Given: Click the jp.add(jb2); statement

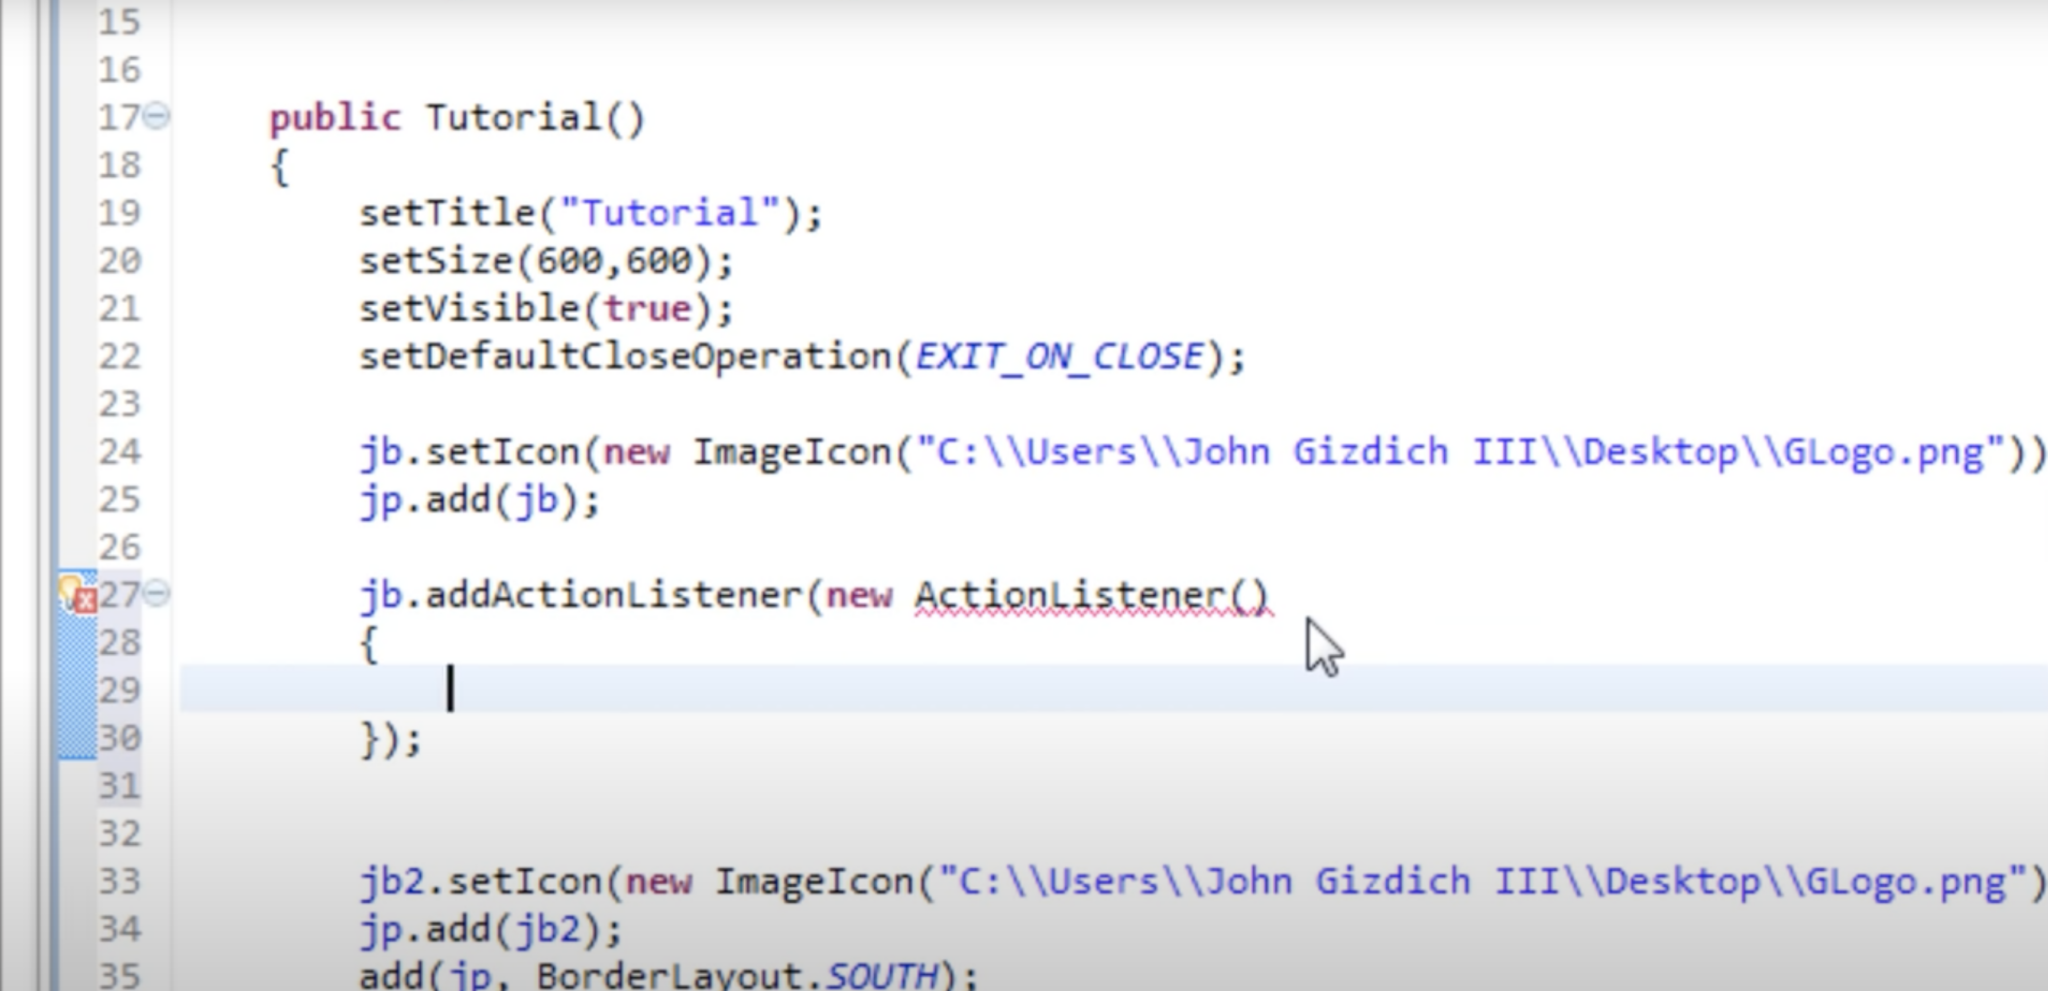Looking at the screenshot, I should point(491,930).
